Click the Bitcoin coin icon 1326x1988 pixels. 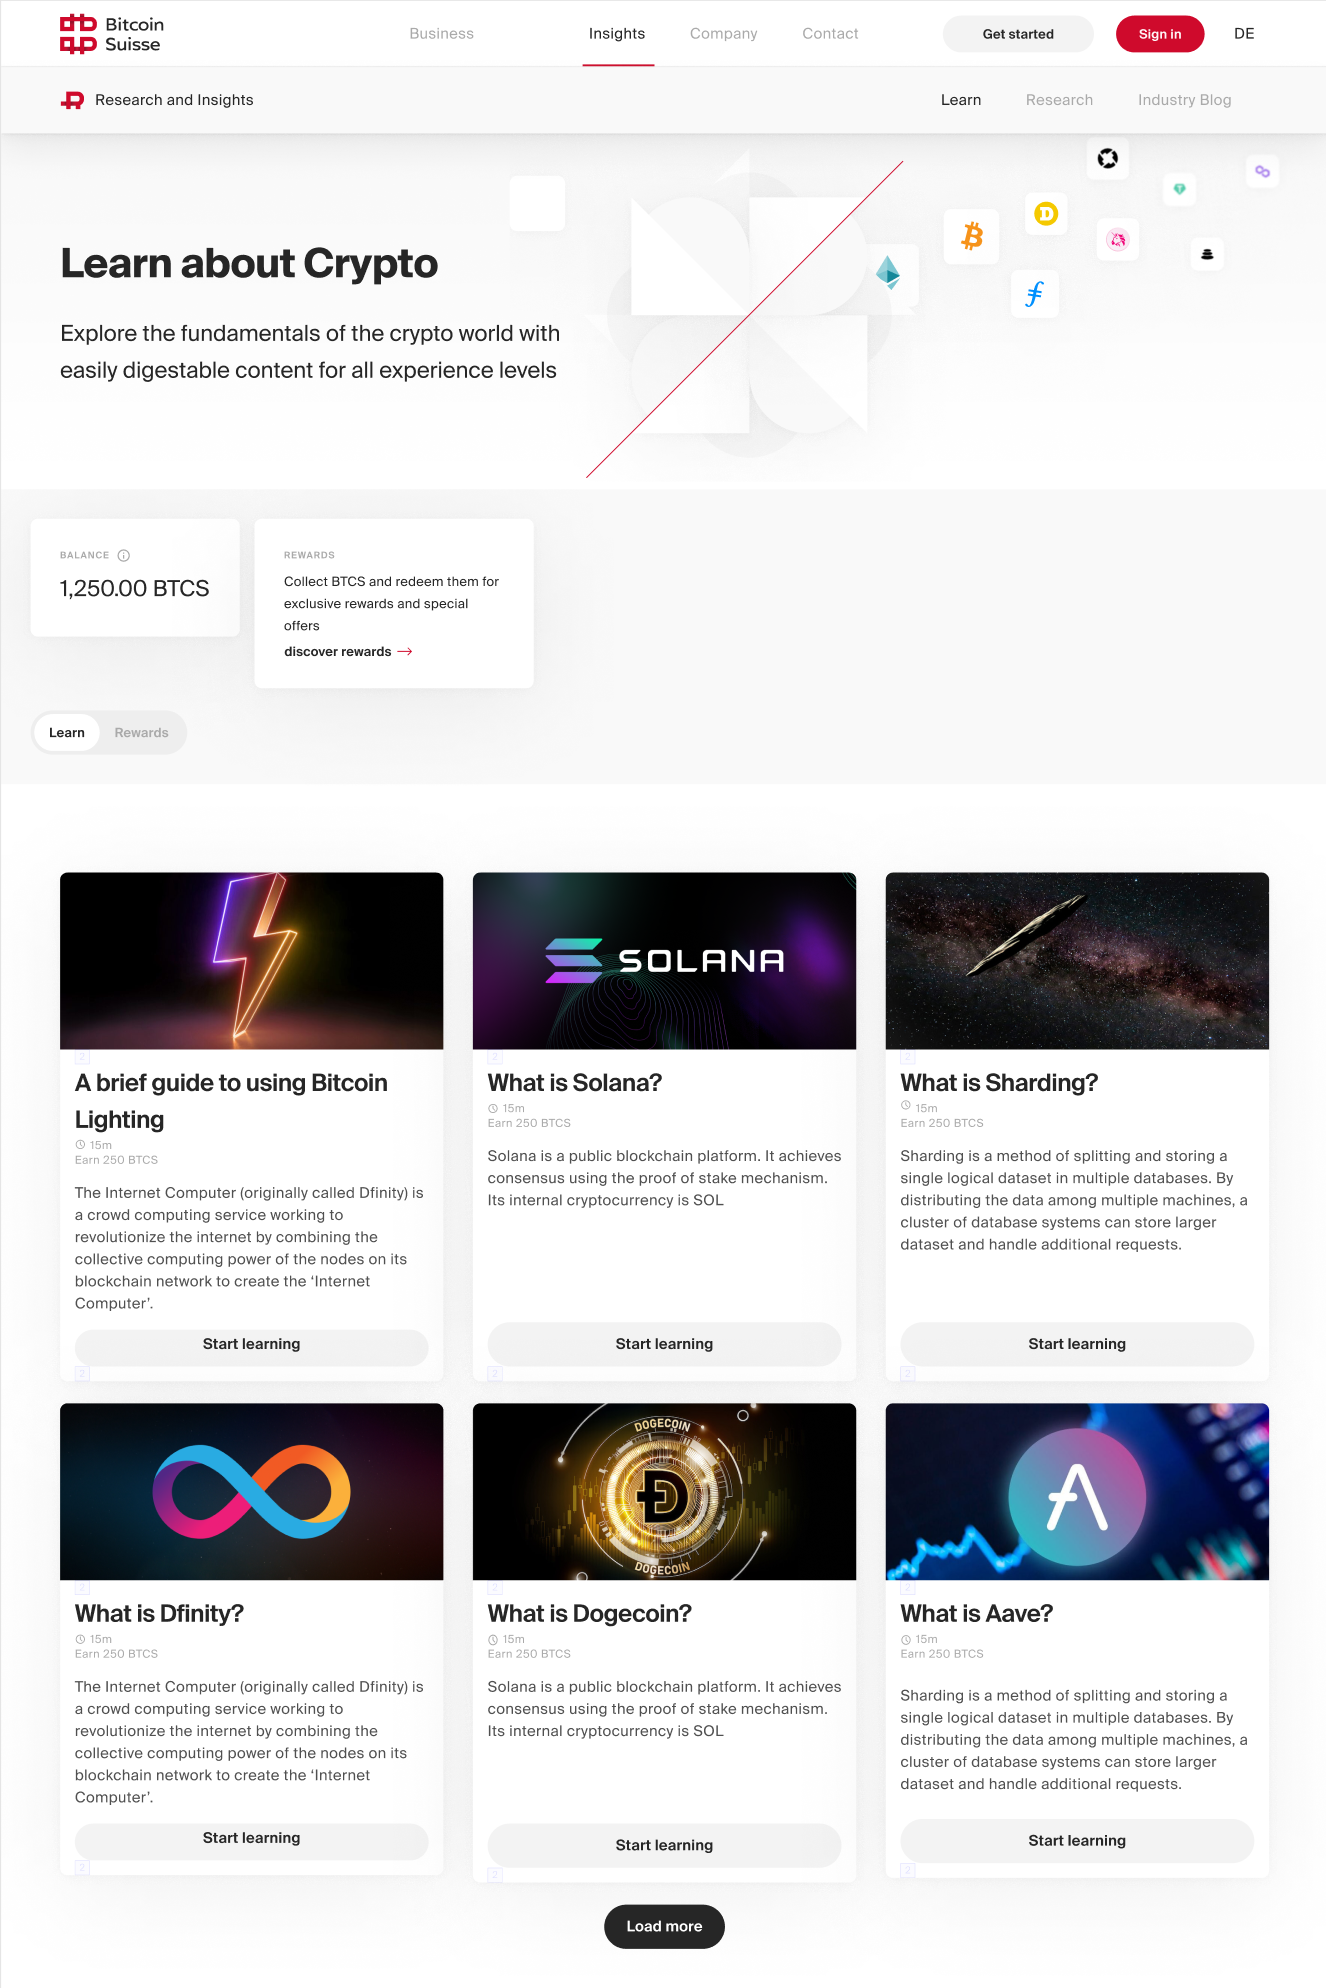coord(972,236)
